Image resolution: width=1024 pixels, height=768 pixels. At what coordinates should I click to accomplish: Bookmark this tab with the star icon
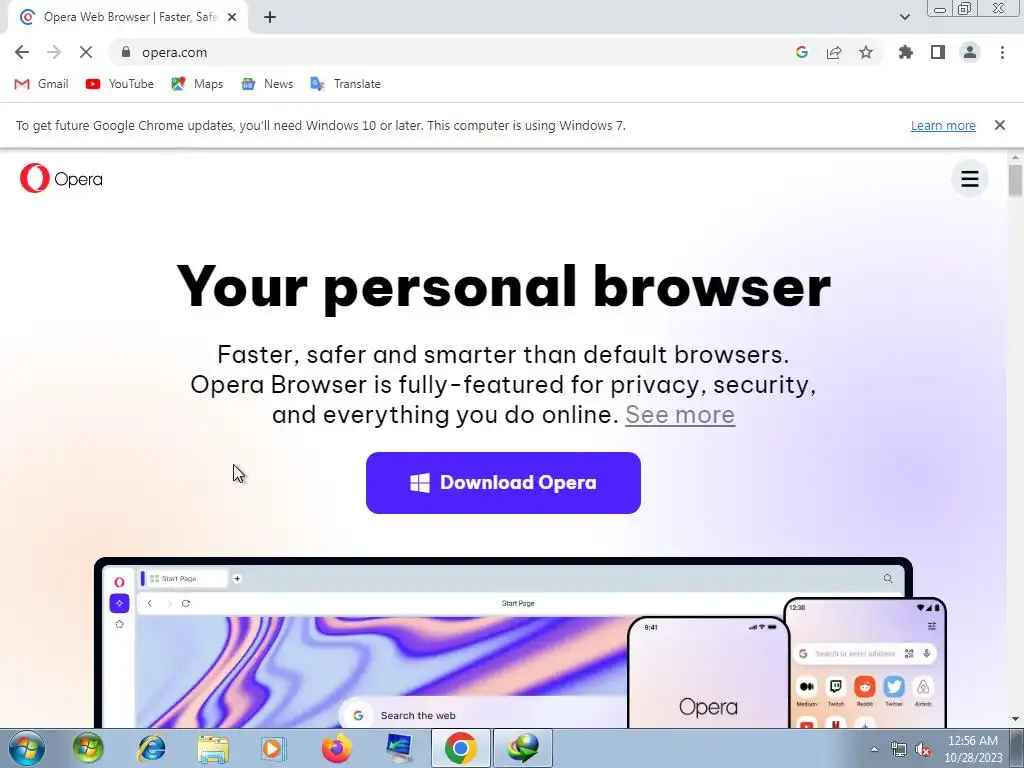866,52
